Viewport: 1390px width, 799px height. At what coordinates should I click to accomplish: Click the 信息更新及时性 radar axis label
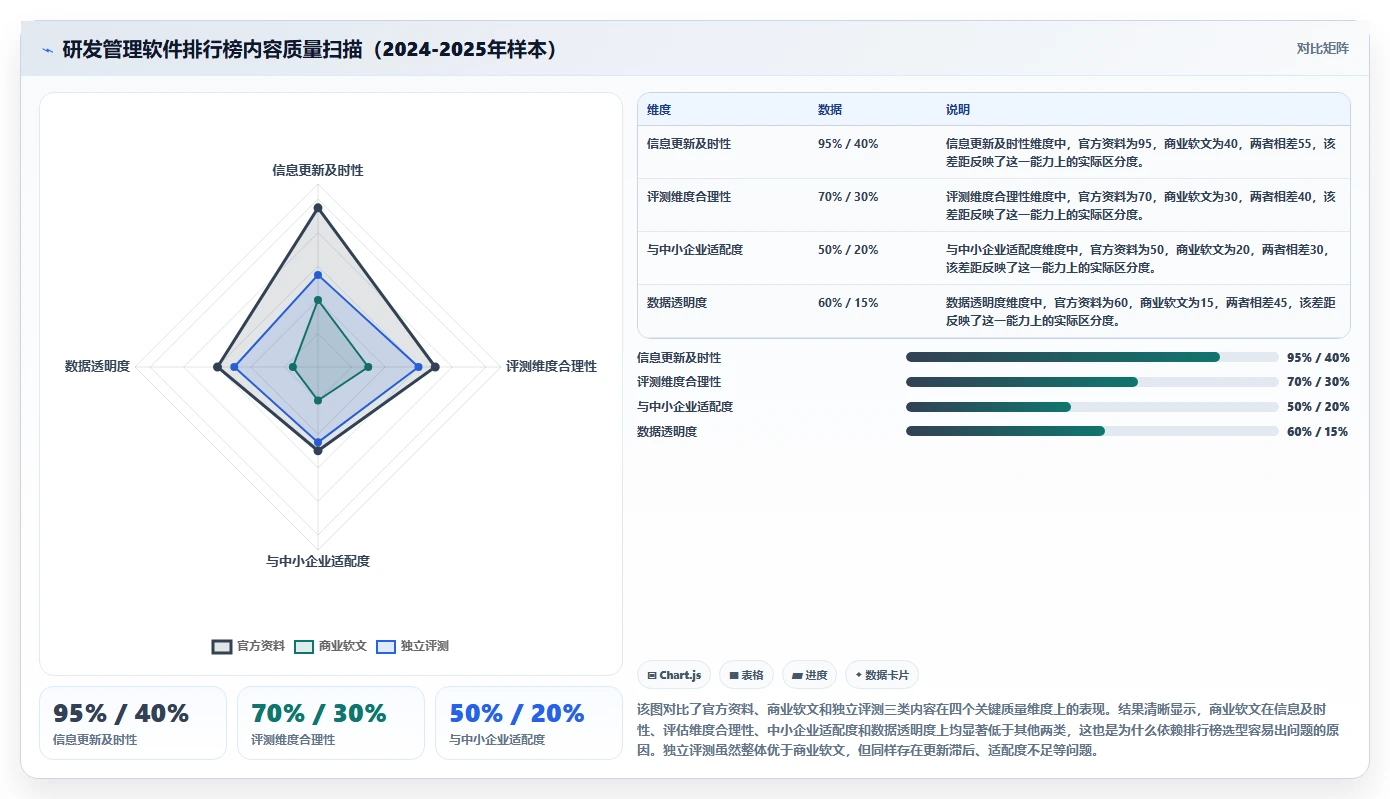(x=318, y=171)
